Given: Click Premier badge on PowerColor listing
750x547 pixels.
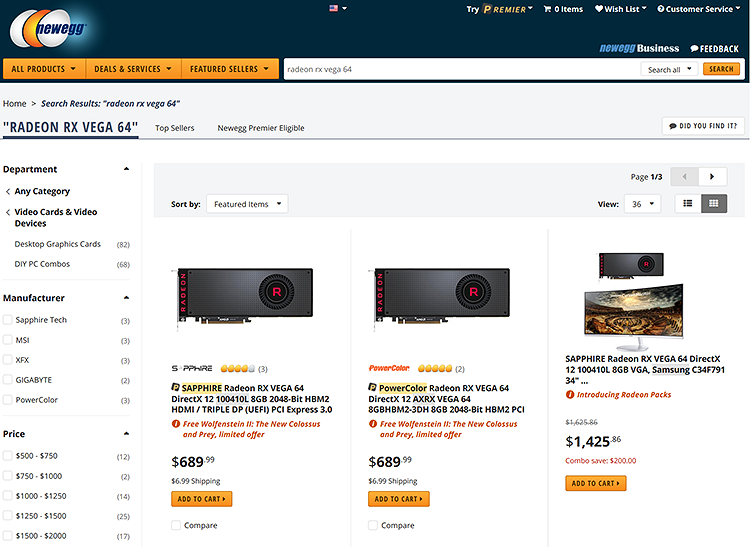Looking at the screenshot, I should [x=372, y=387].
